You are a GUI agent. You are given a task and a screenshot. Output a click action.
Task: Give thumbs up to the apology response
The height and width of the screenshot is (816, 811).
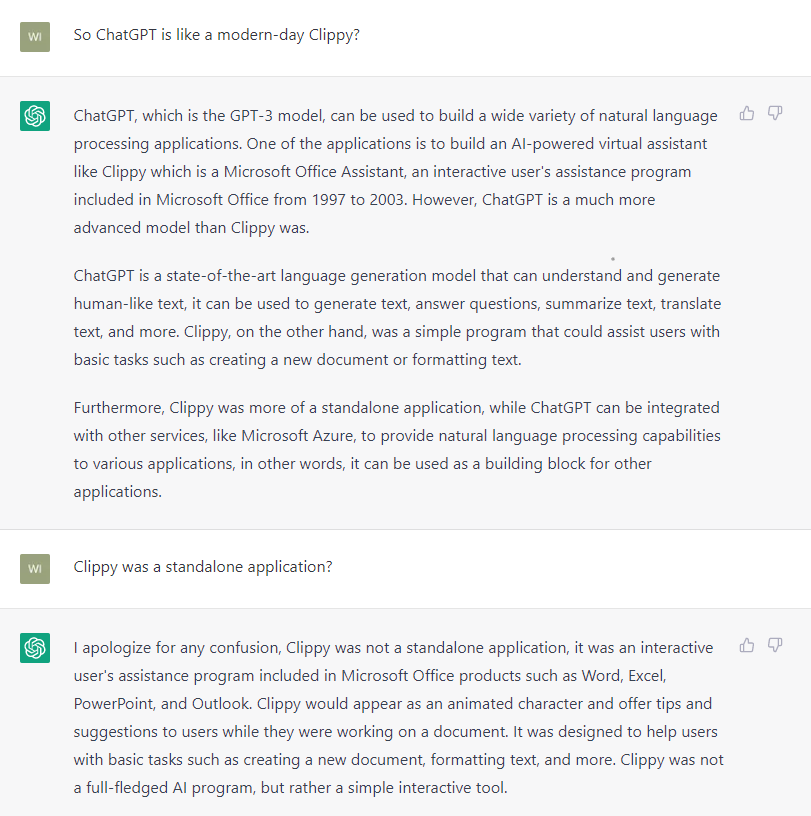click(x=746, y=645)
